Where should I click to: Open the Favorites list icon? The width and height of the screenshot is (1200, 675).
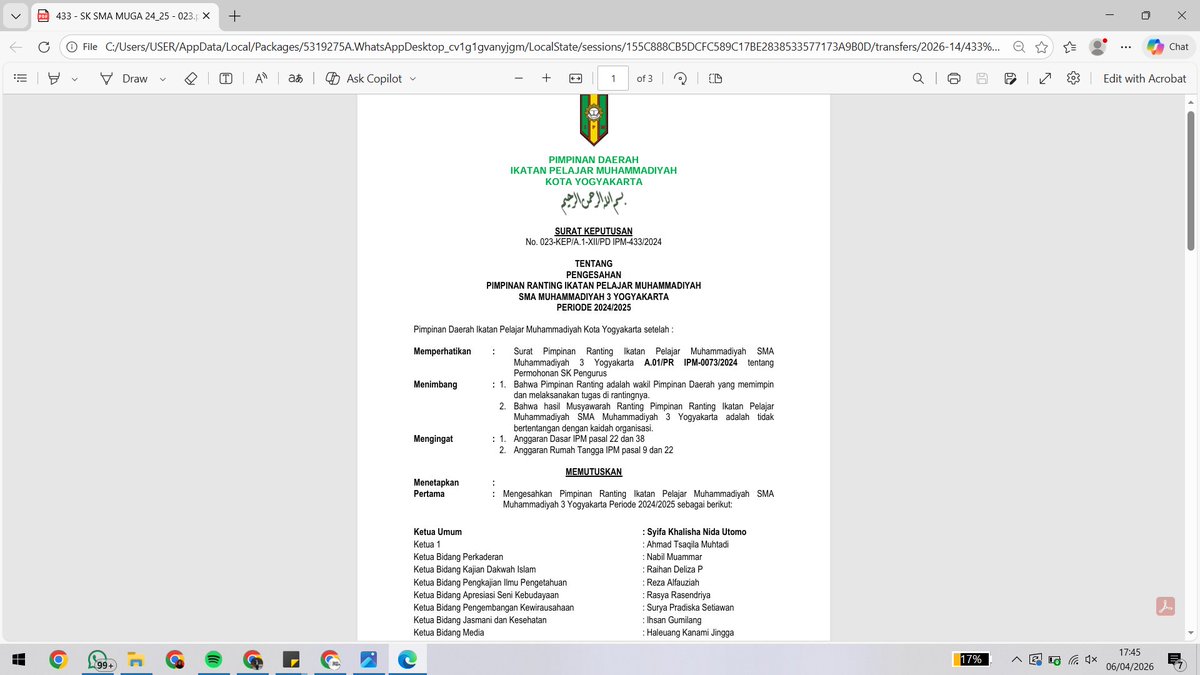click(x=1070, y=47)
